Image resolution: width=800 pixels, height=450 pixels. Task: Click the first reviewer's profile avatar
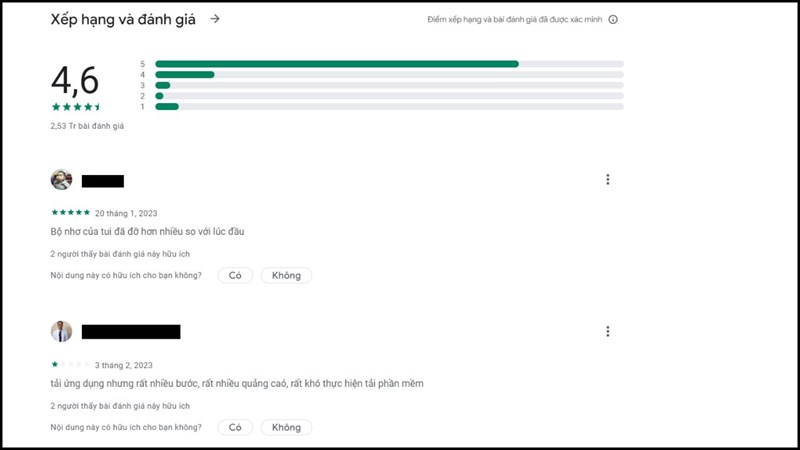(x=61, y=180)
